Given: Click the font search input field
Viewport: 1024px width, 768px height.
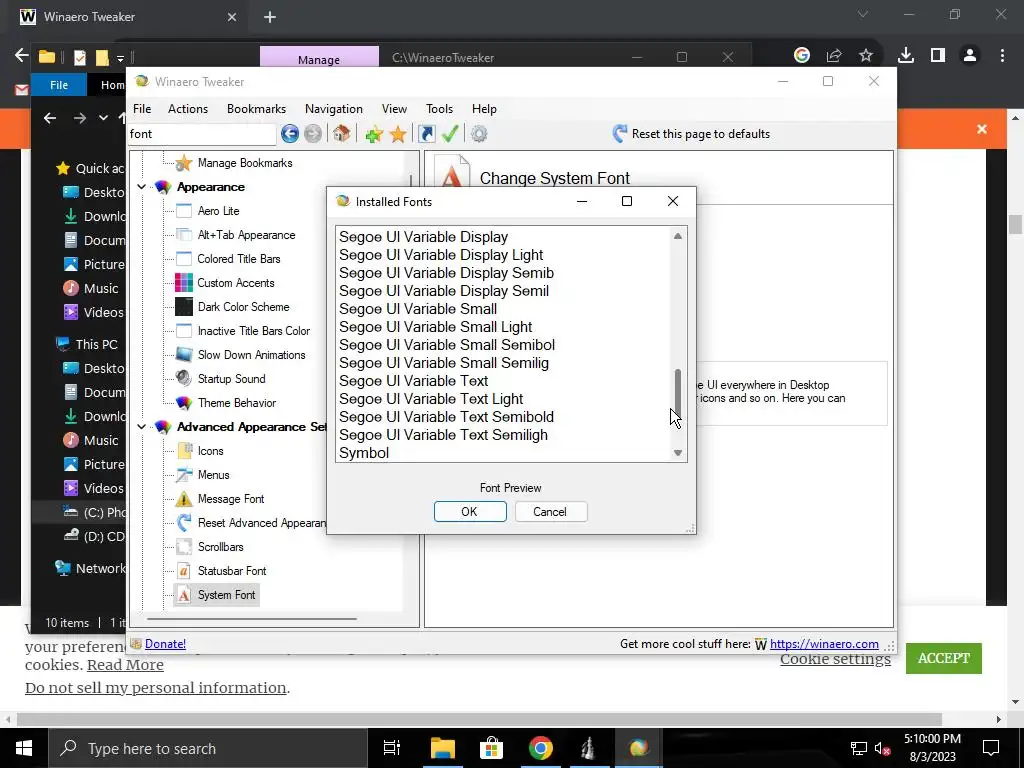Looking at the screenshot, I should coord(202,134).
